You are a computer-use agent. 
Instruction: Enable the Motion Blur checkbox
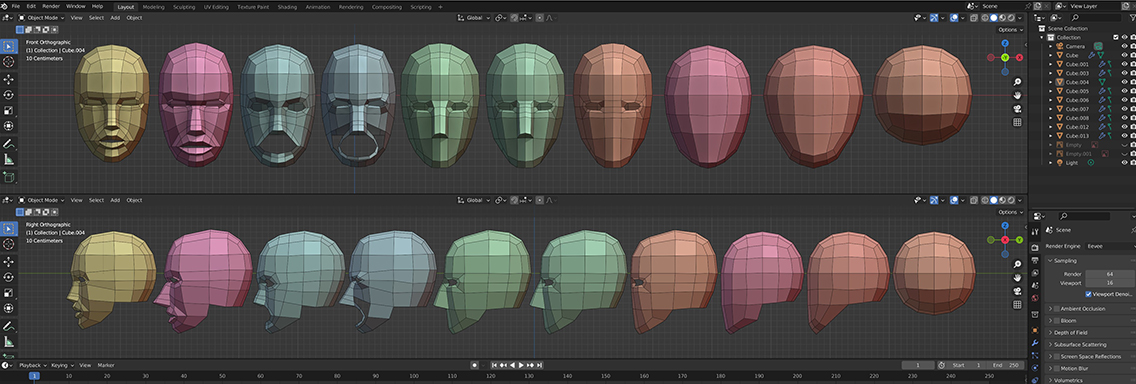point(1056,369)
